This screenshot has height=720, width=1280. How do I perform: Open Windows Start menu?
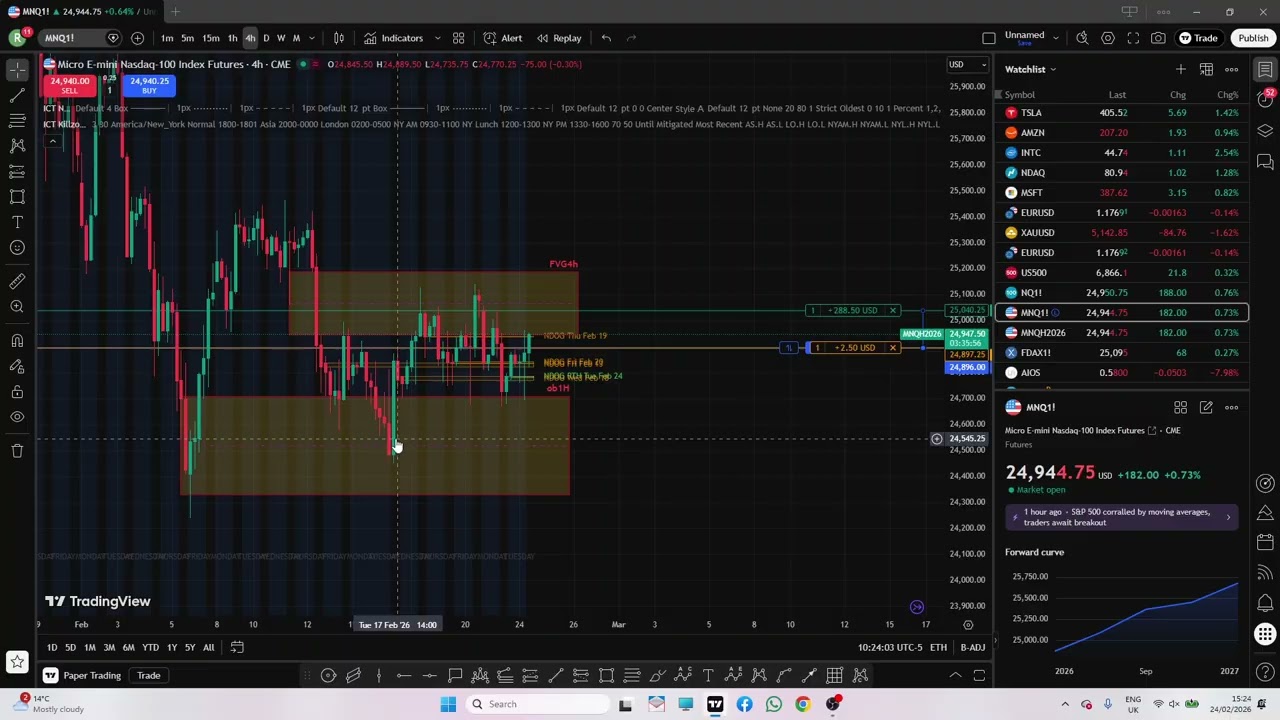point(448,704)
